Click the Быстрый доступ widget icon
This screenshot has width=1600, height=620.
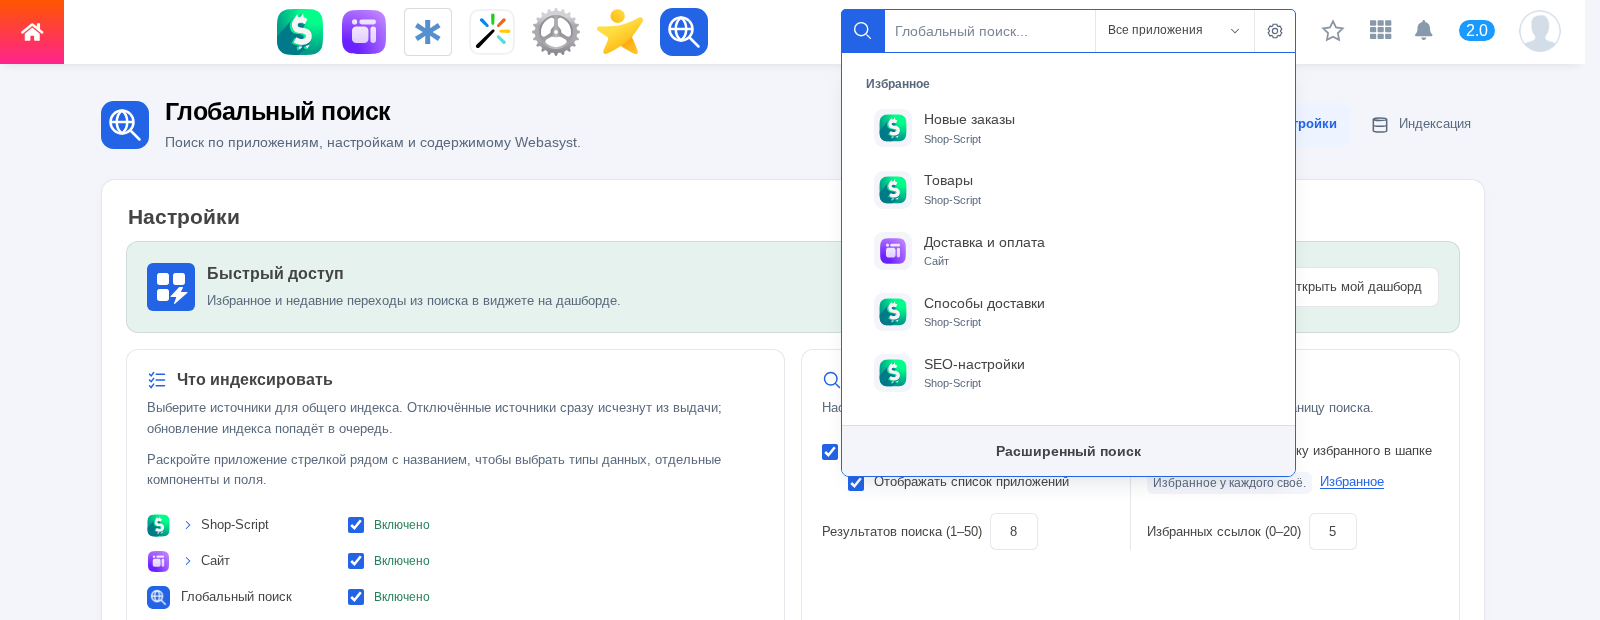[171, 287]
